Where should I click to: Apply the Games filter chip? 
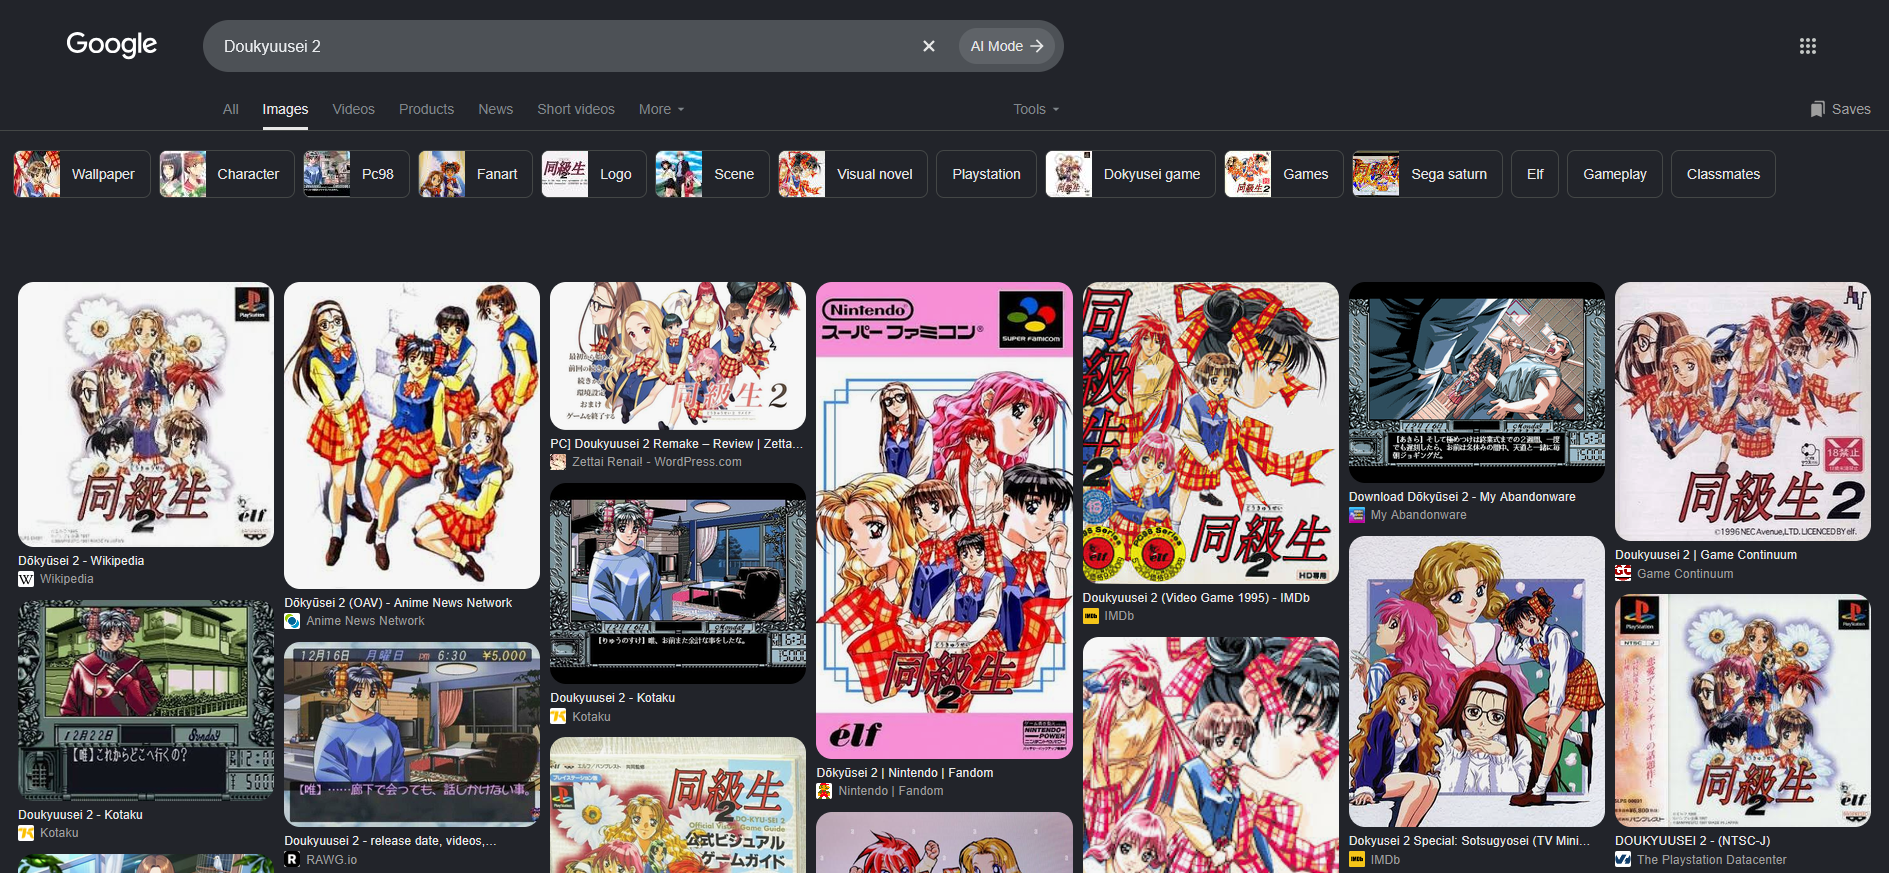[1284, 174]
